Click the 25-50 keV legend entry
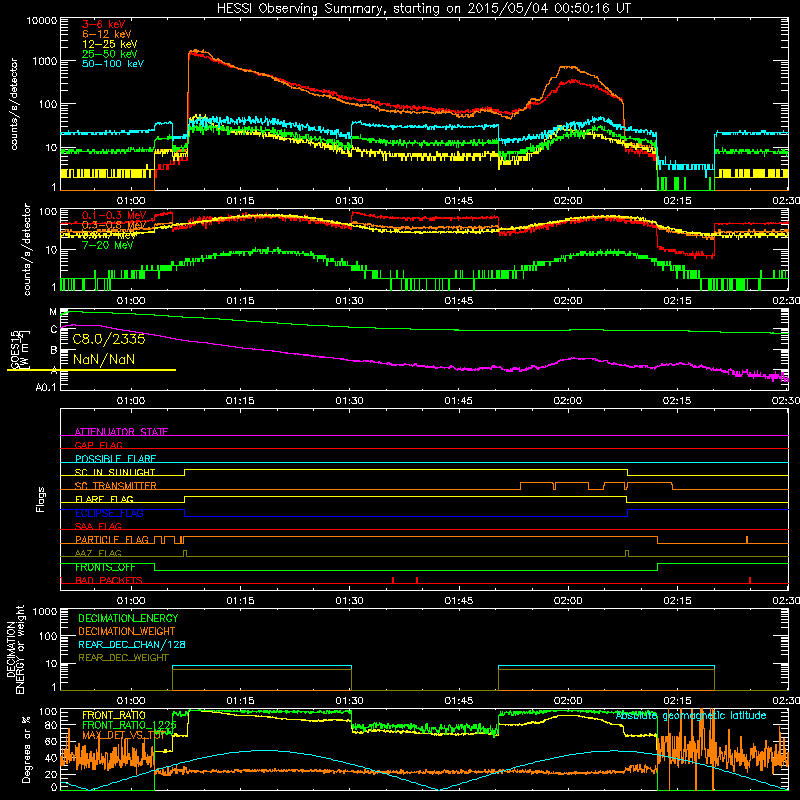The width and height of the screenshot is (800, 800). (109, 54)
